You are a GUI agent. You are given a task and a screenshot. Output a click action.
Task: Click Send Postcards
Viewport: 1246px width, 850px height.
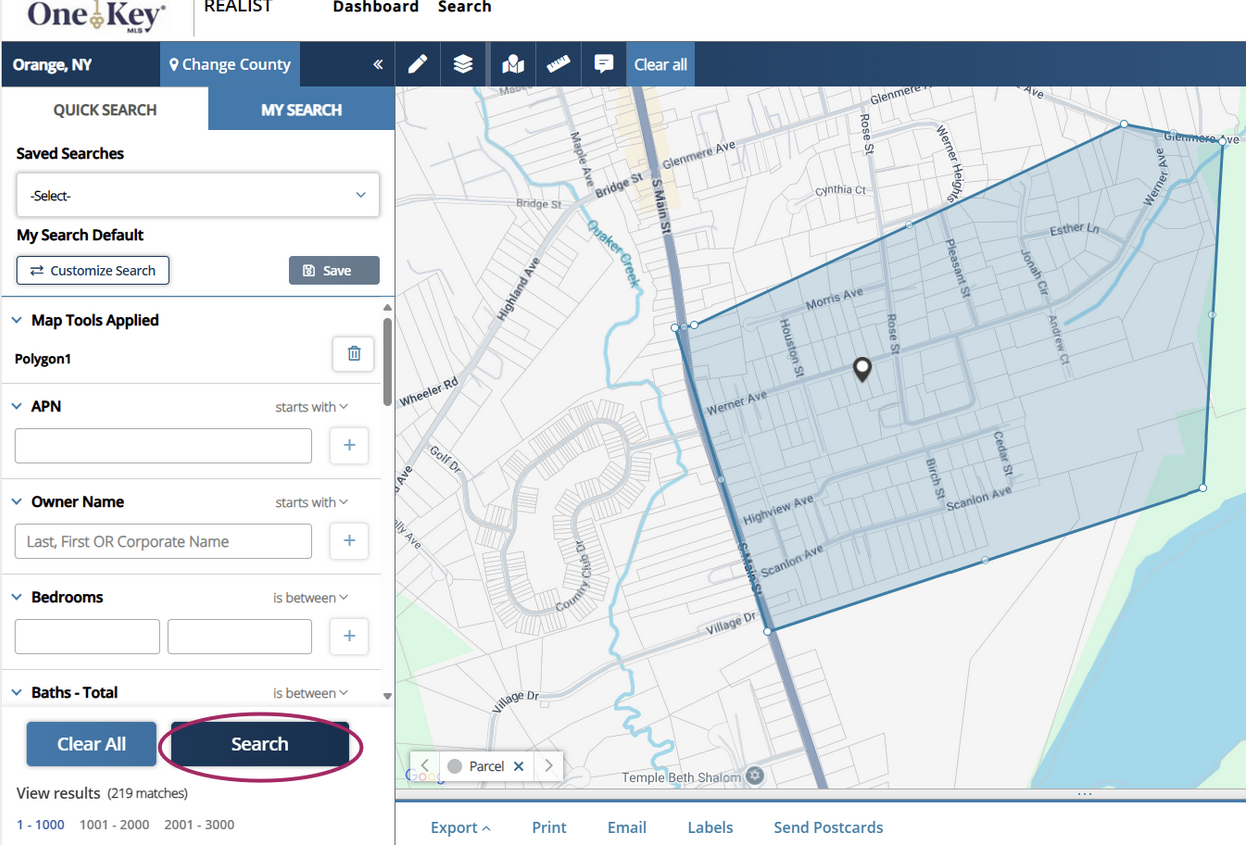828,827
